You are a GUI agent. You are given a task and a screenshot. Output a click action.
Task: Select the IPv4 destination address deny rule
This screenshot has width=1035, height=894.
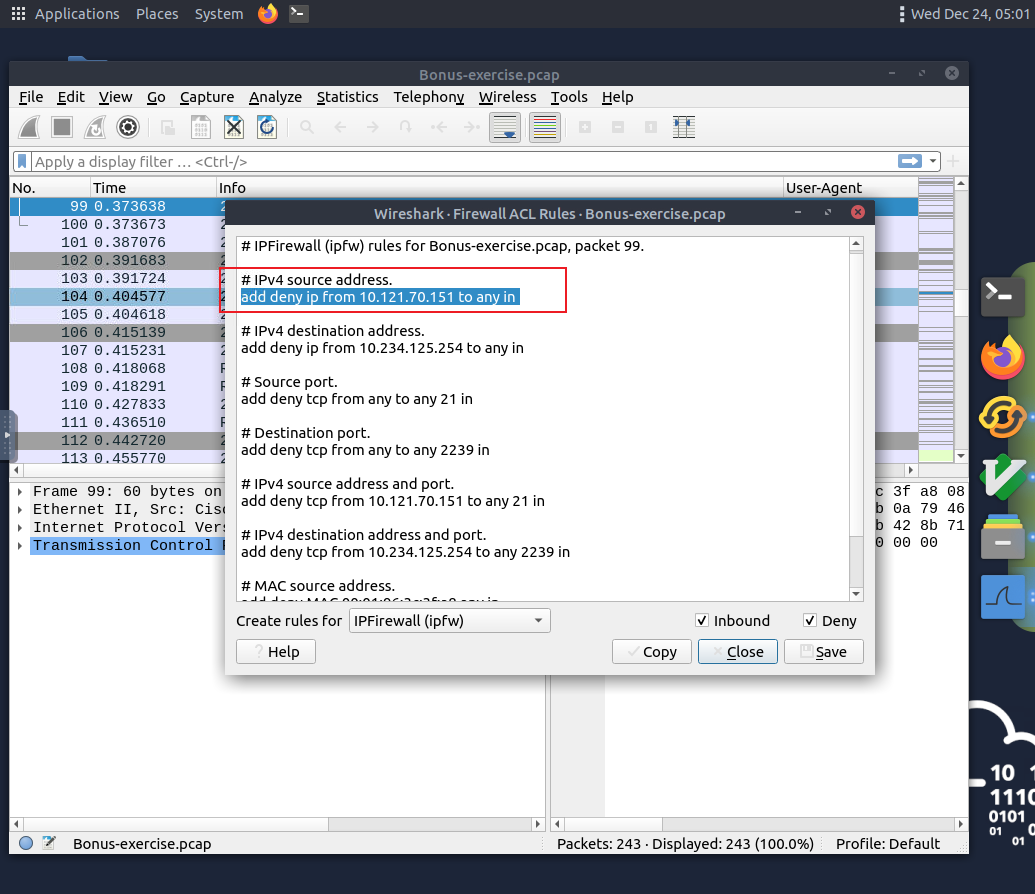click(x=382, y=348)
